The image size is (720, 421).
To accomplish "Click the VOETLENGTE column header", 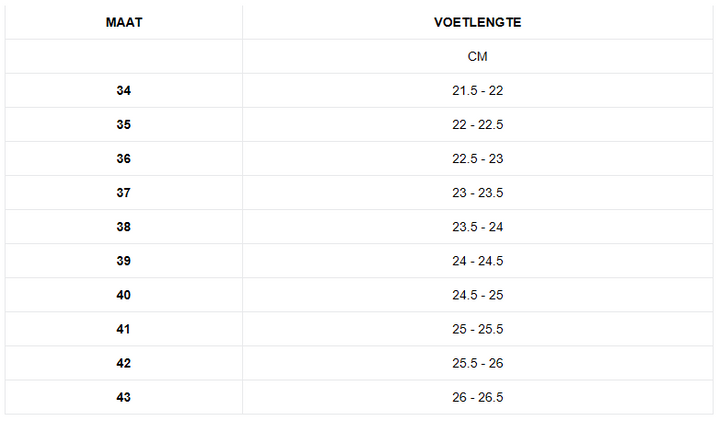I will point(478,22).
